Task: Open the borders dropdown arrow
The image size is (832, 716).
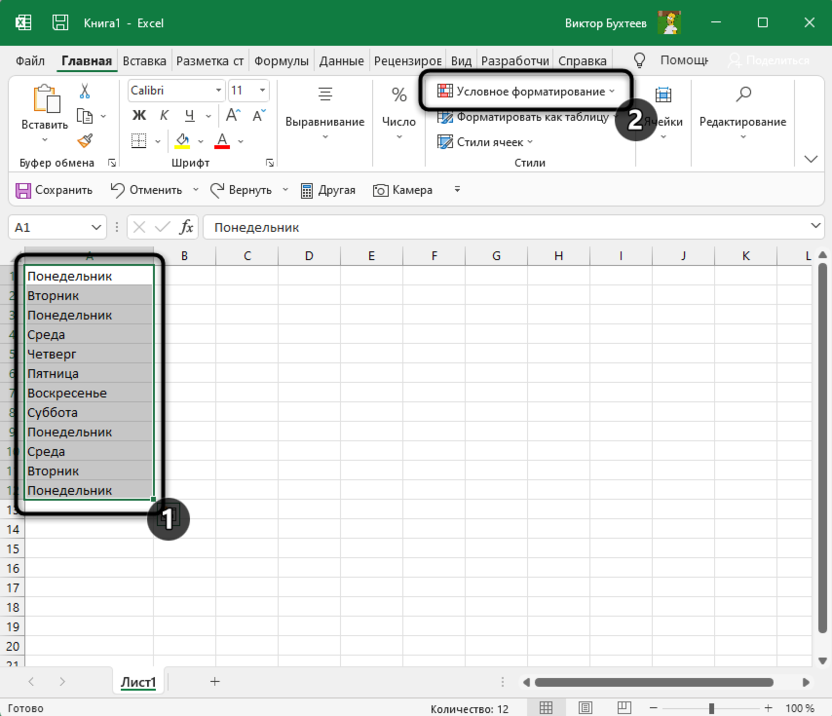Action: pos(158,141)
